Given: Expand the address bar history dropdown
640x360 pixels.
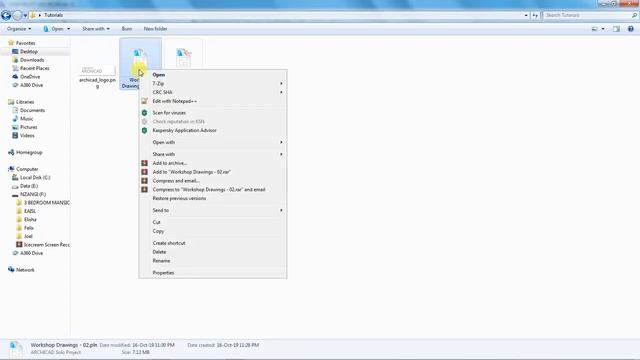Looking at the screenshot, I should 526,15.
